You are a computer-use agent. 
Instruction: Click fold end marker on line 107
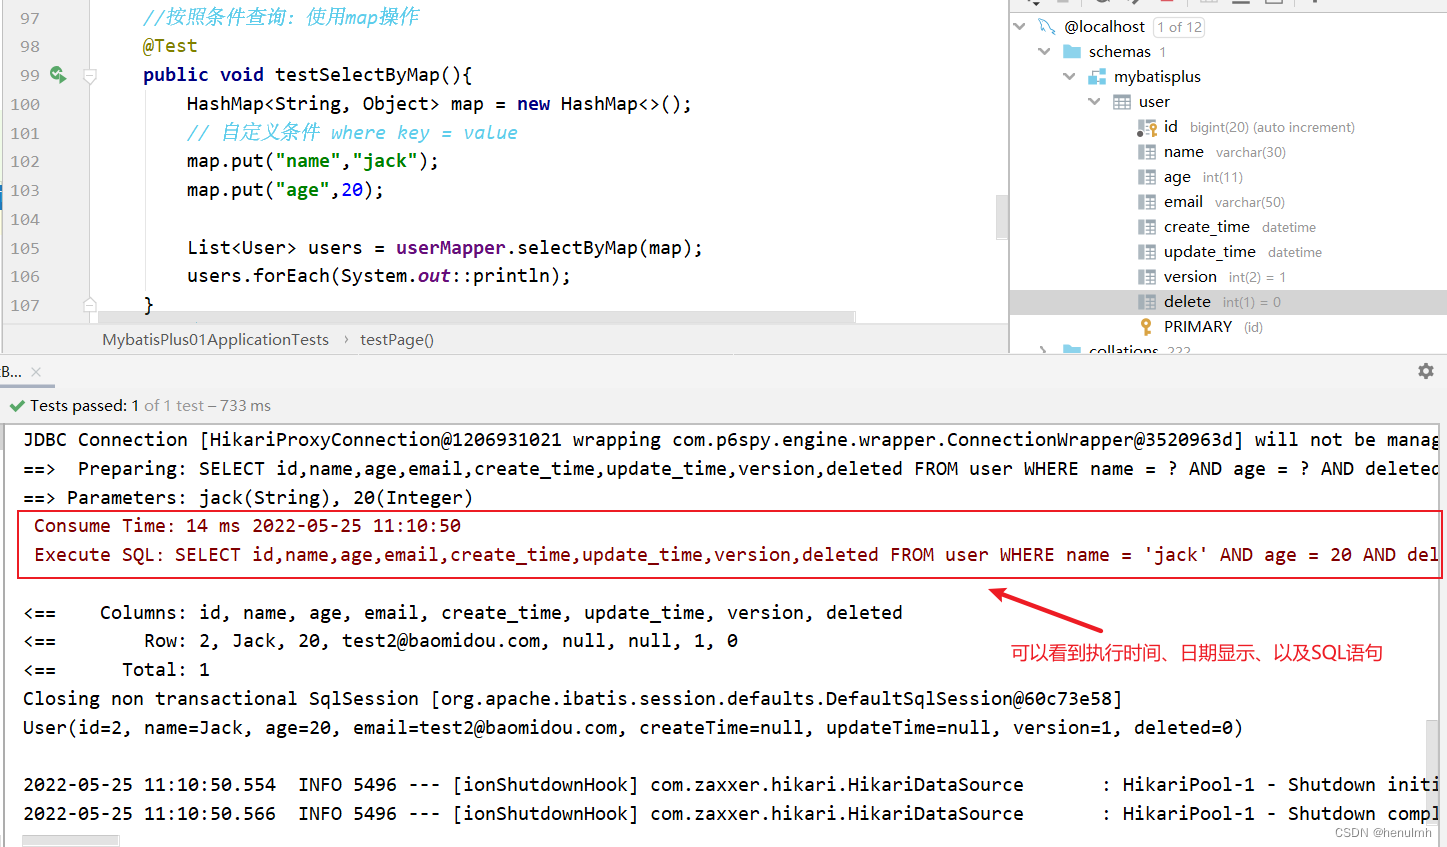point(90,305)
